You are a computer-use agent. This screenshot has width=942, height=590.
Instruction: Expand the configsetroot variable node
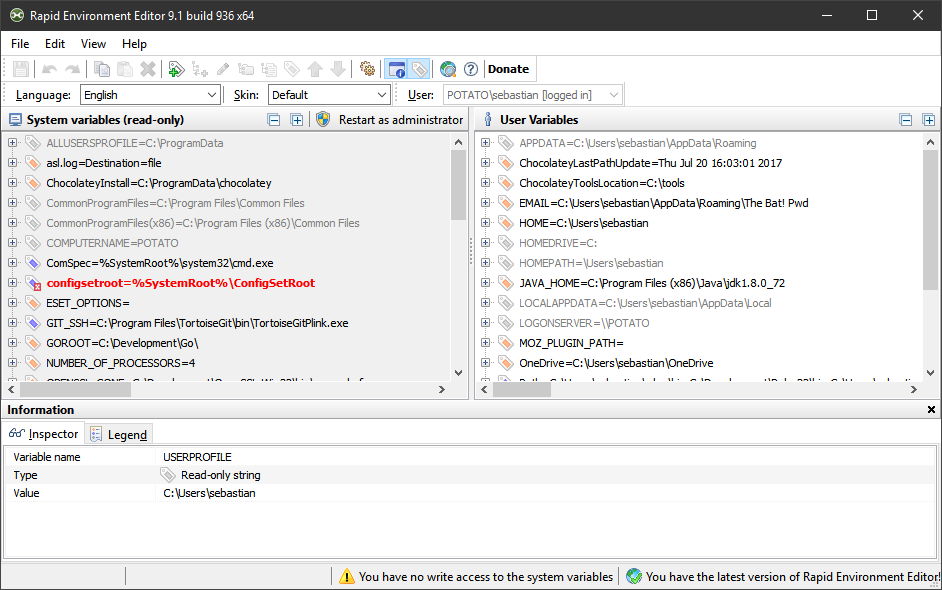(12, 283)
